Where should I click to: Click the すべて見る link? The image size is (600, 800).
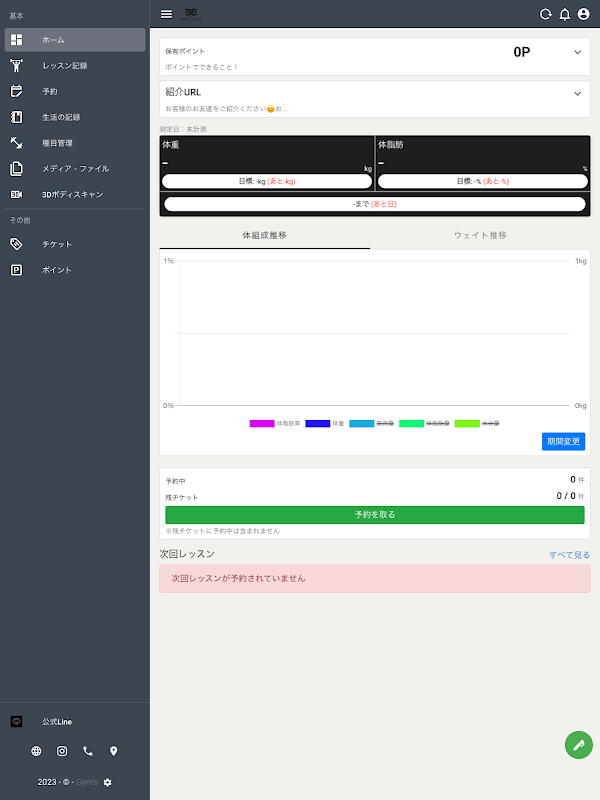569,555
